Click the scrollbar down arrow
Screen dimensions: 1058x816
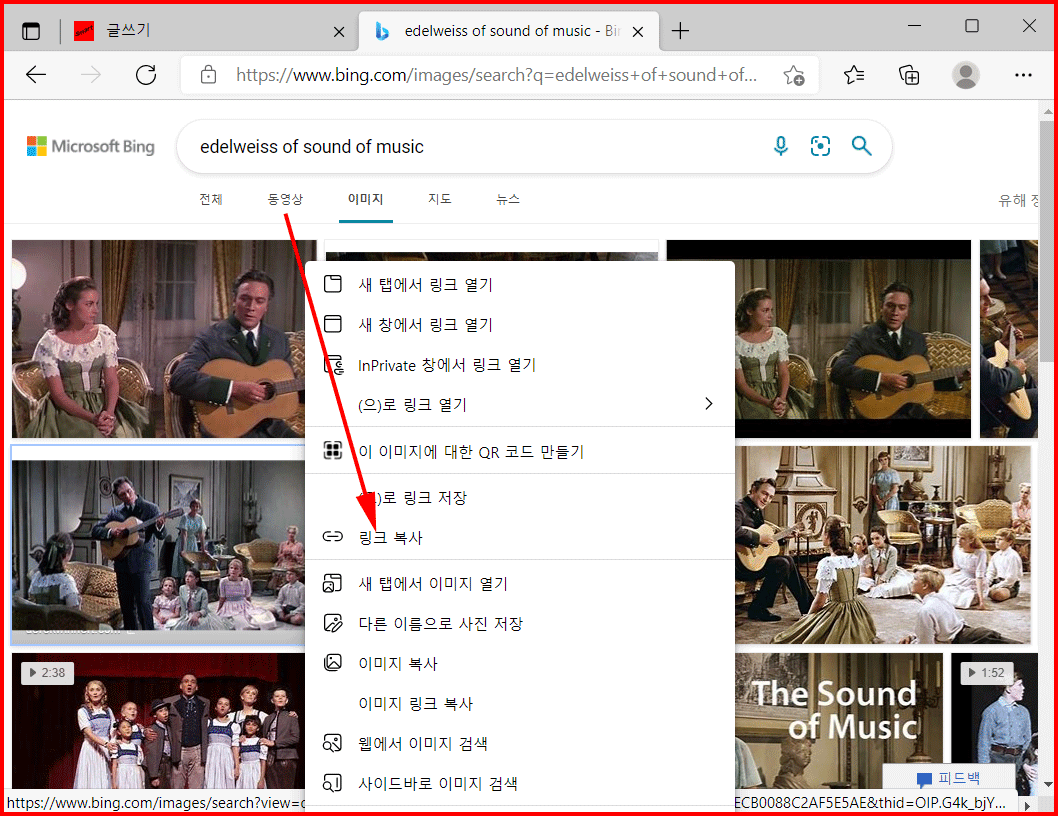[1047, 784]
